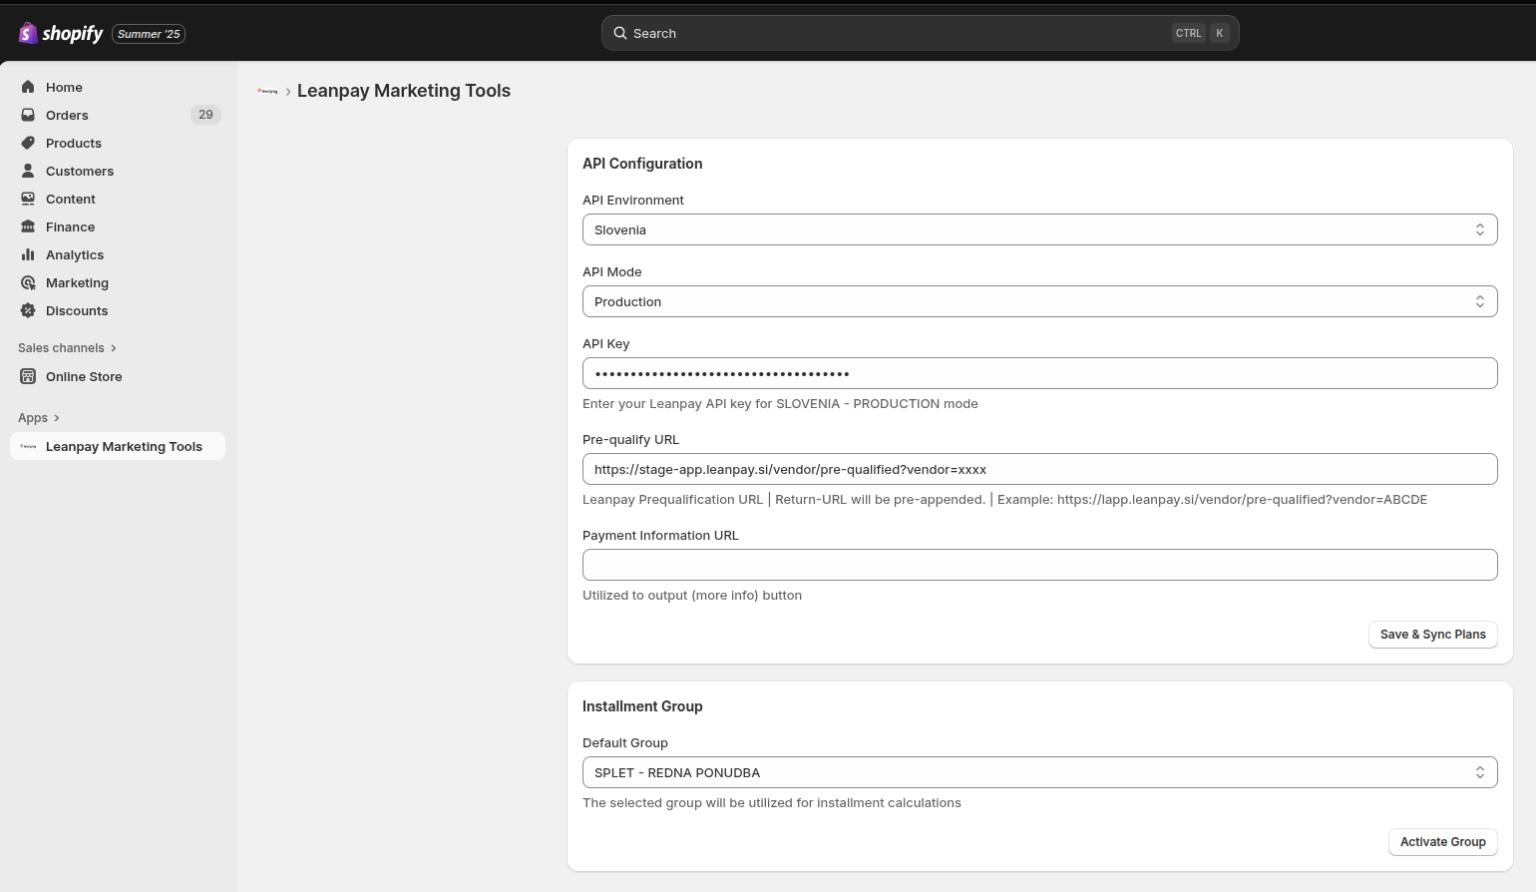1536x892 pixels.
Task: Click the Activate Group button
Action: [x=1443, y=842]
